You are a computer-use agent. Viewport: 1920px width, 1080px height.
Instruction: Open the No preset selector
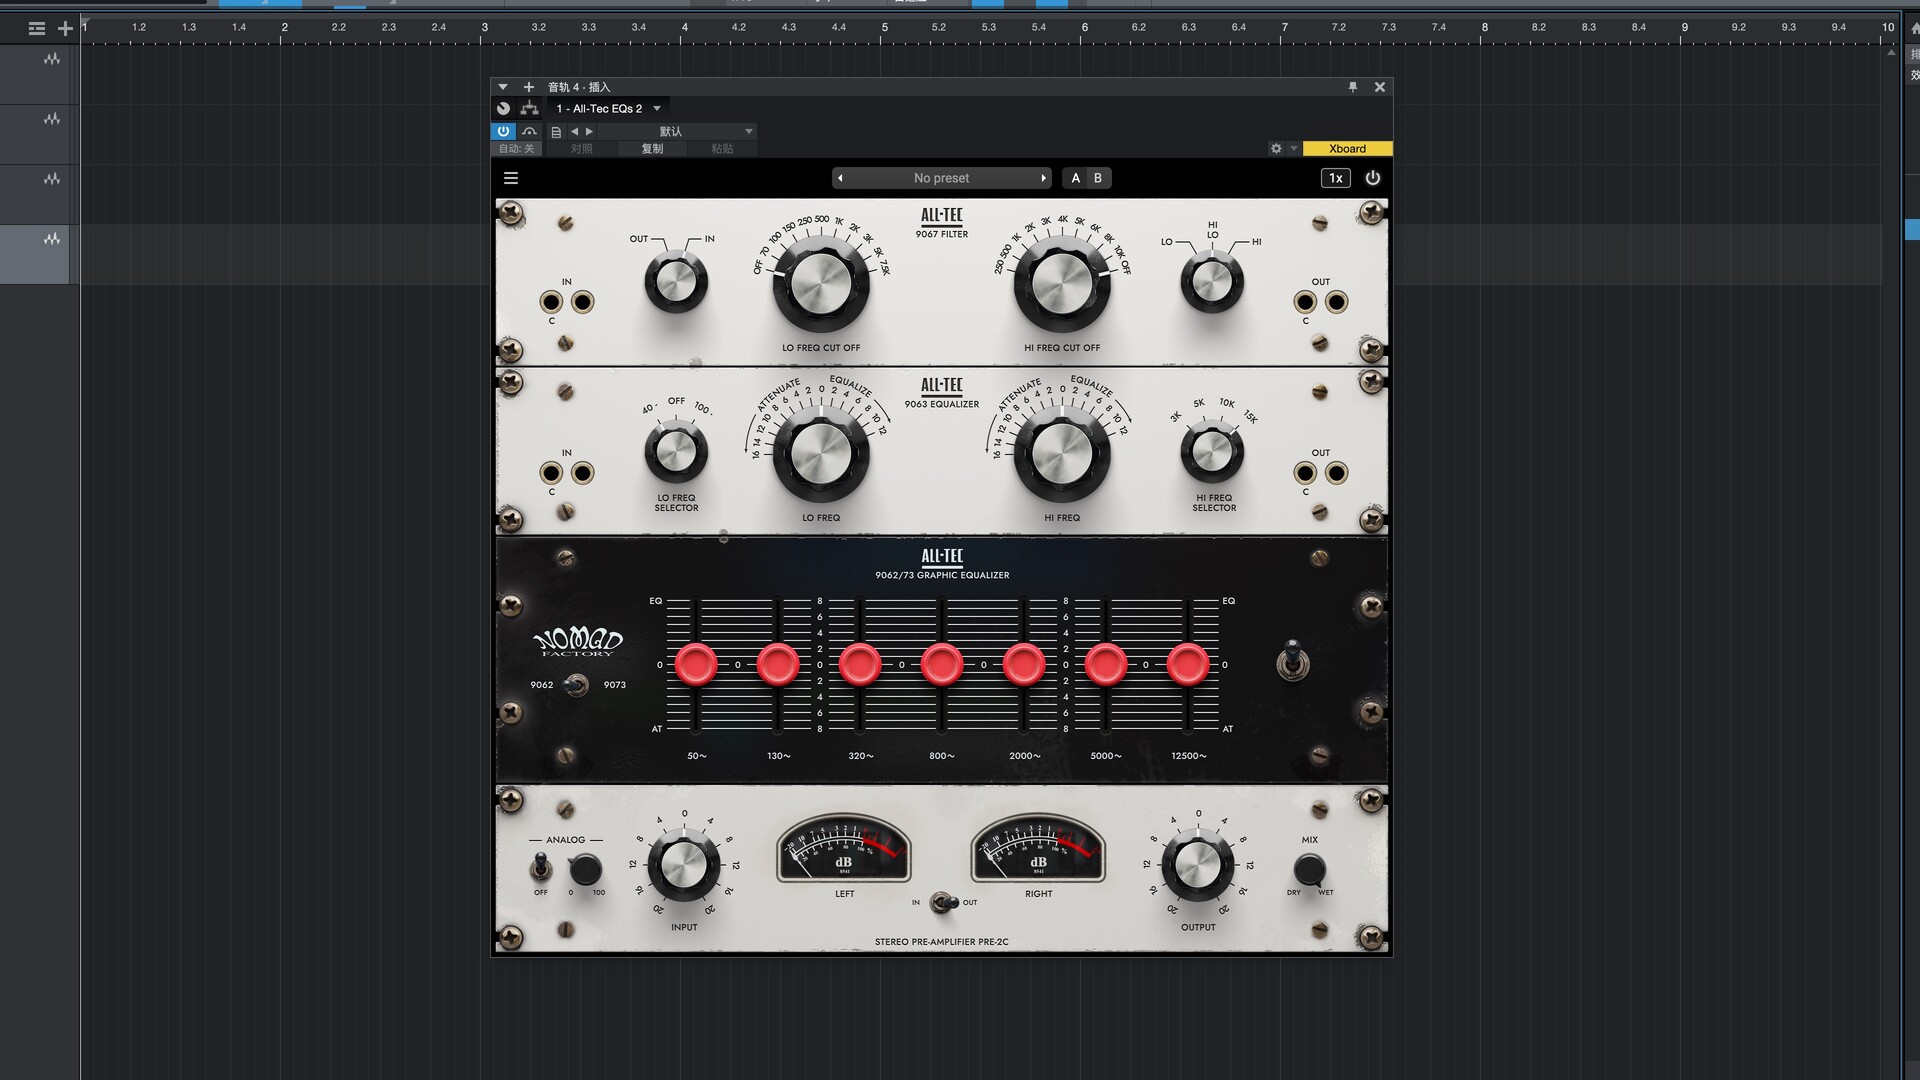click(x=941, y=178)
